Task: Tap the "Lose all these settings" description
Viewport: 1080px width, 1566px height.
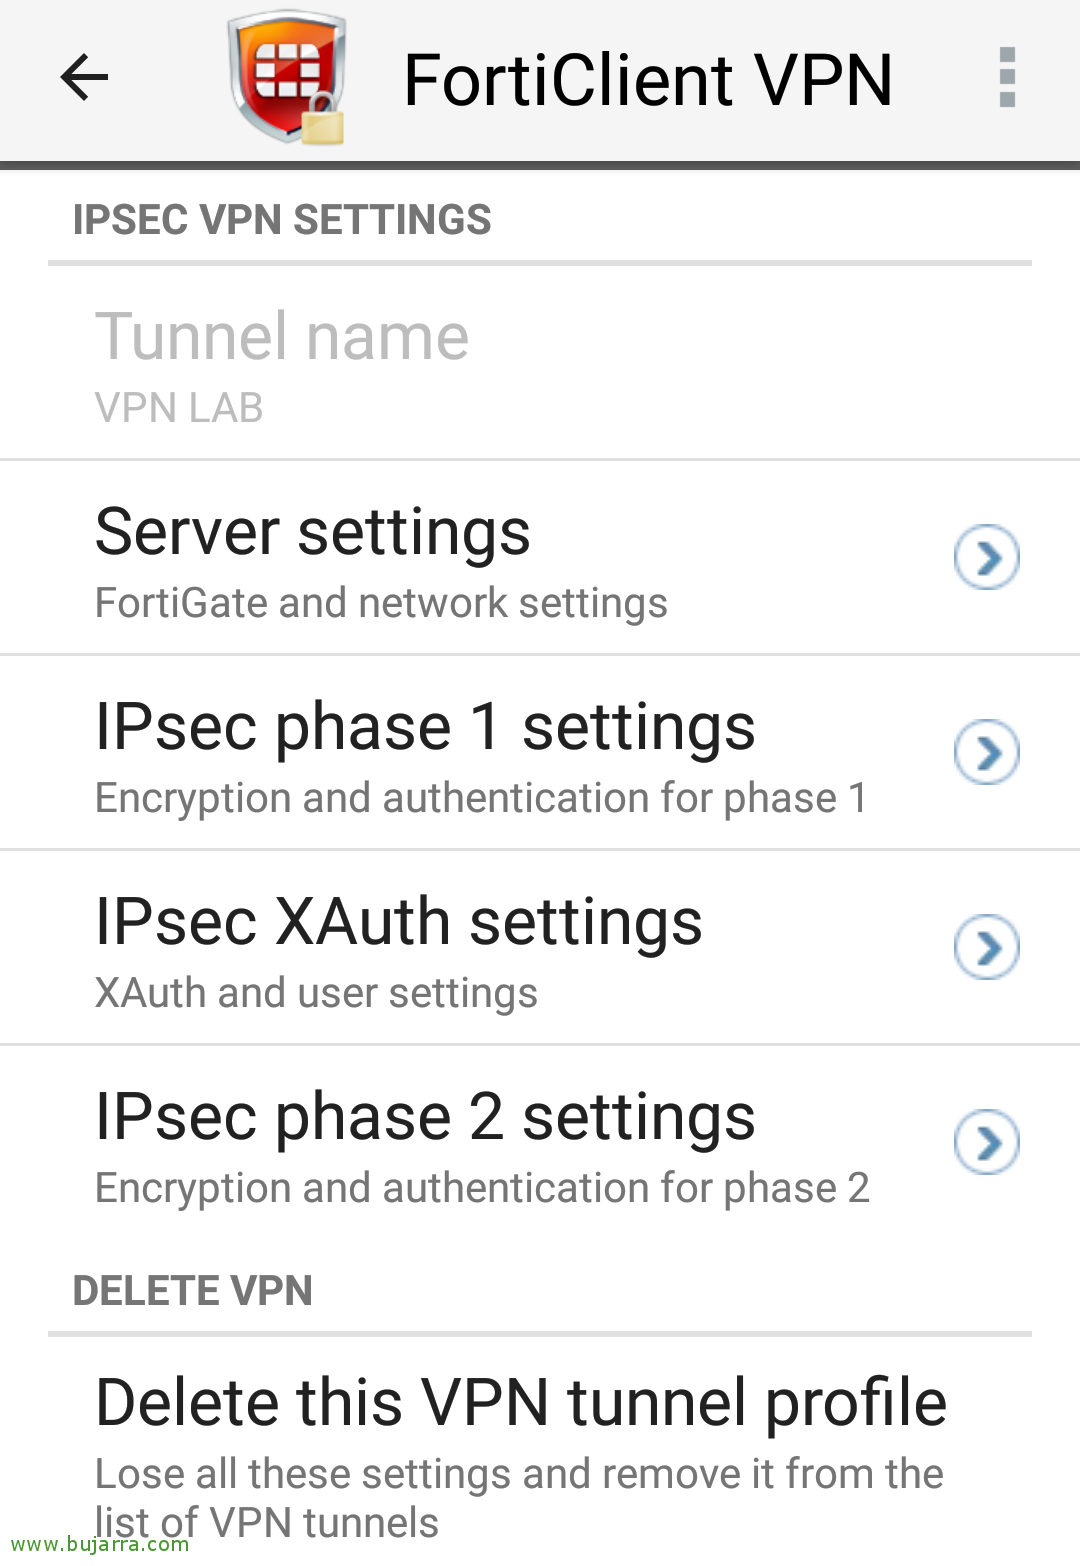Action: pos(518,1475)
